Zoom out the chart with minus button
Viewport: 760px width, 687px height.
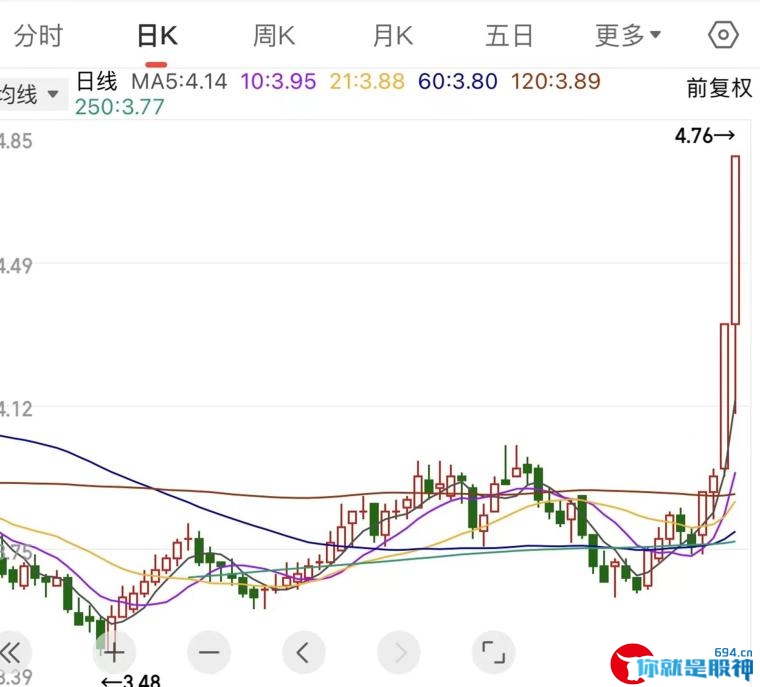point(209,652)
